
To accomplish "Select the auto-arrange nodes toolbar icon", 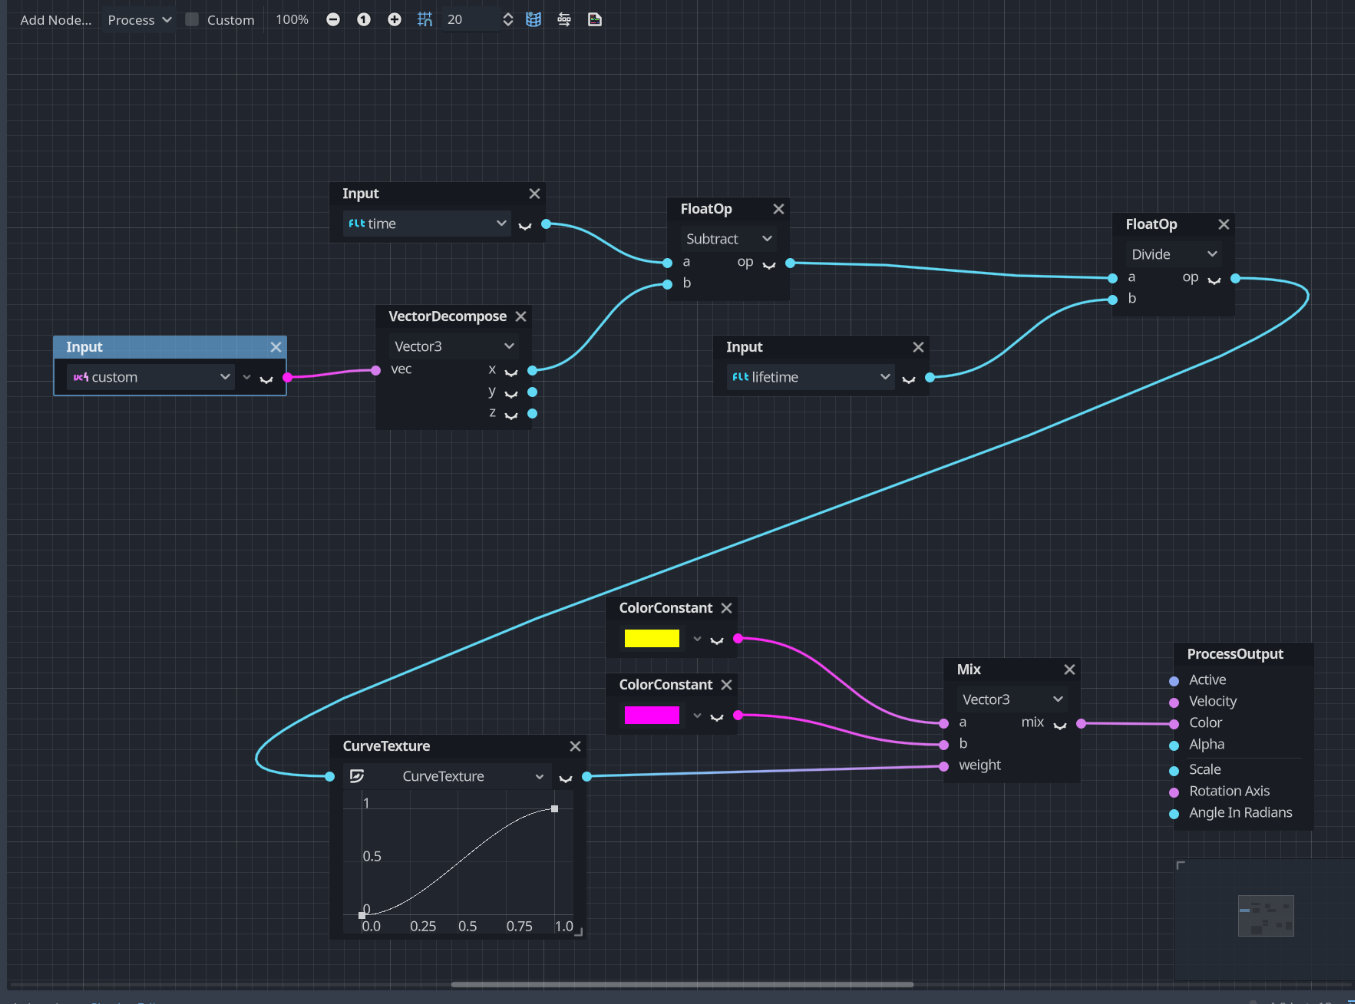I will 564,19.
